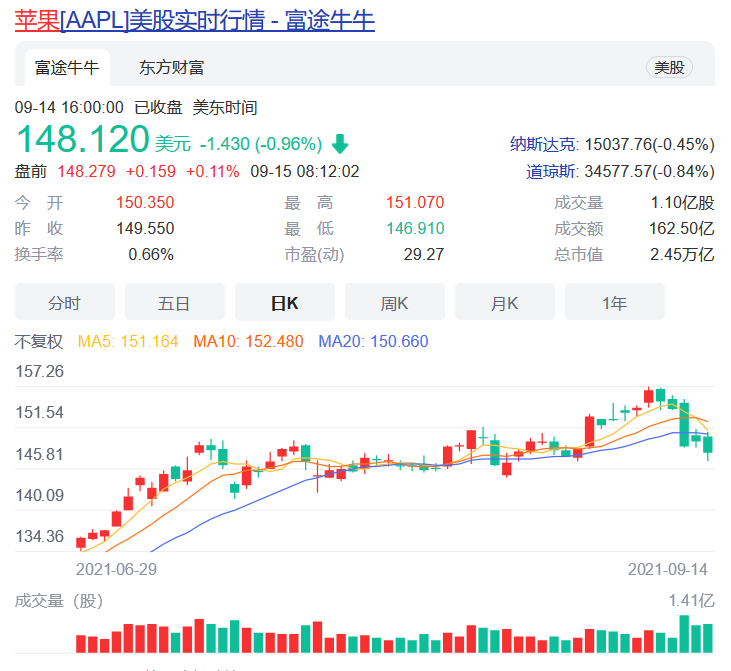Click the change value -1.430 (-0.96%)
Image resolution: width=731 pixels, height=671 pixels.
pos(261,144)
